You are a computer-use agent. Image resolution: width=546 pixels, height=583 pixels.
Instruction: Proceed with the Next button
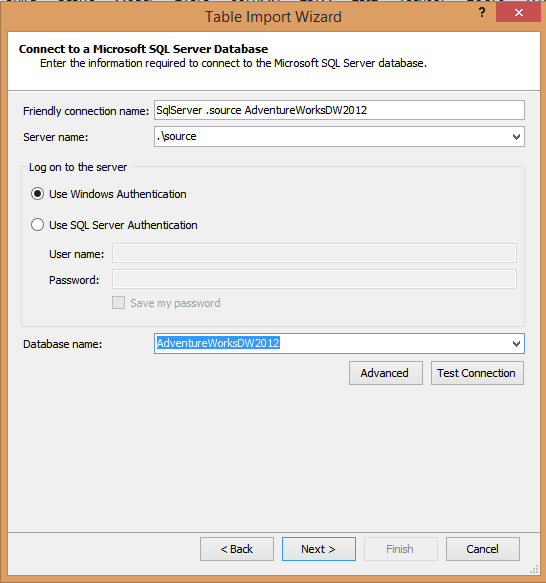click(319, 549)
